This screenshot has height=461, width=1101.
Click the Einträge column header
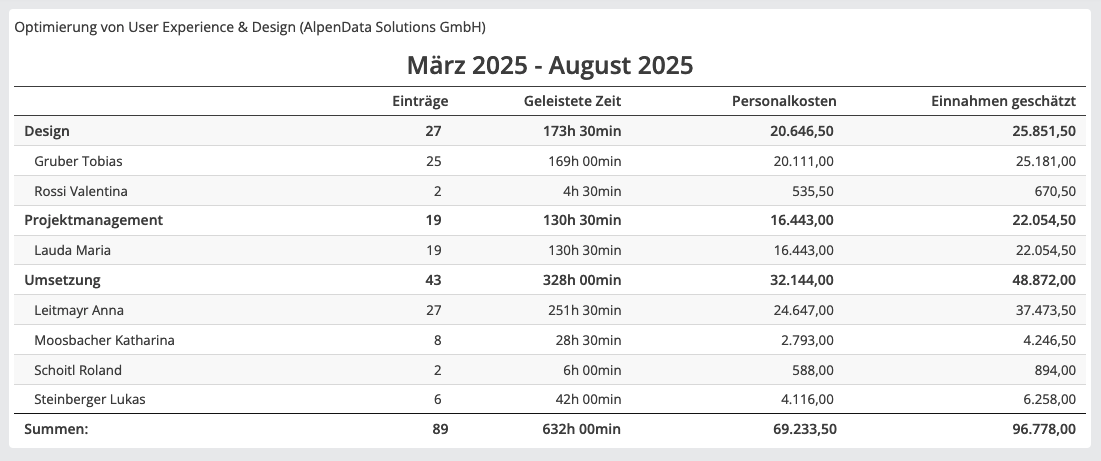[420, 101]
